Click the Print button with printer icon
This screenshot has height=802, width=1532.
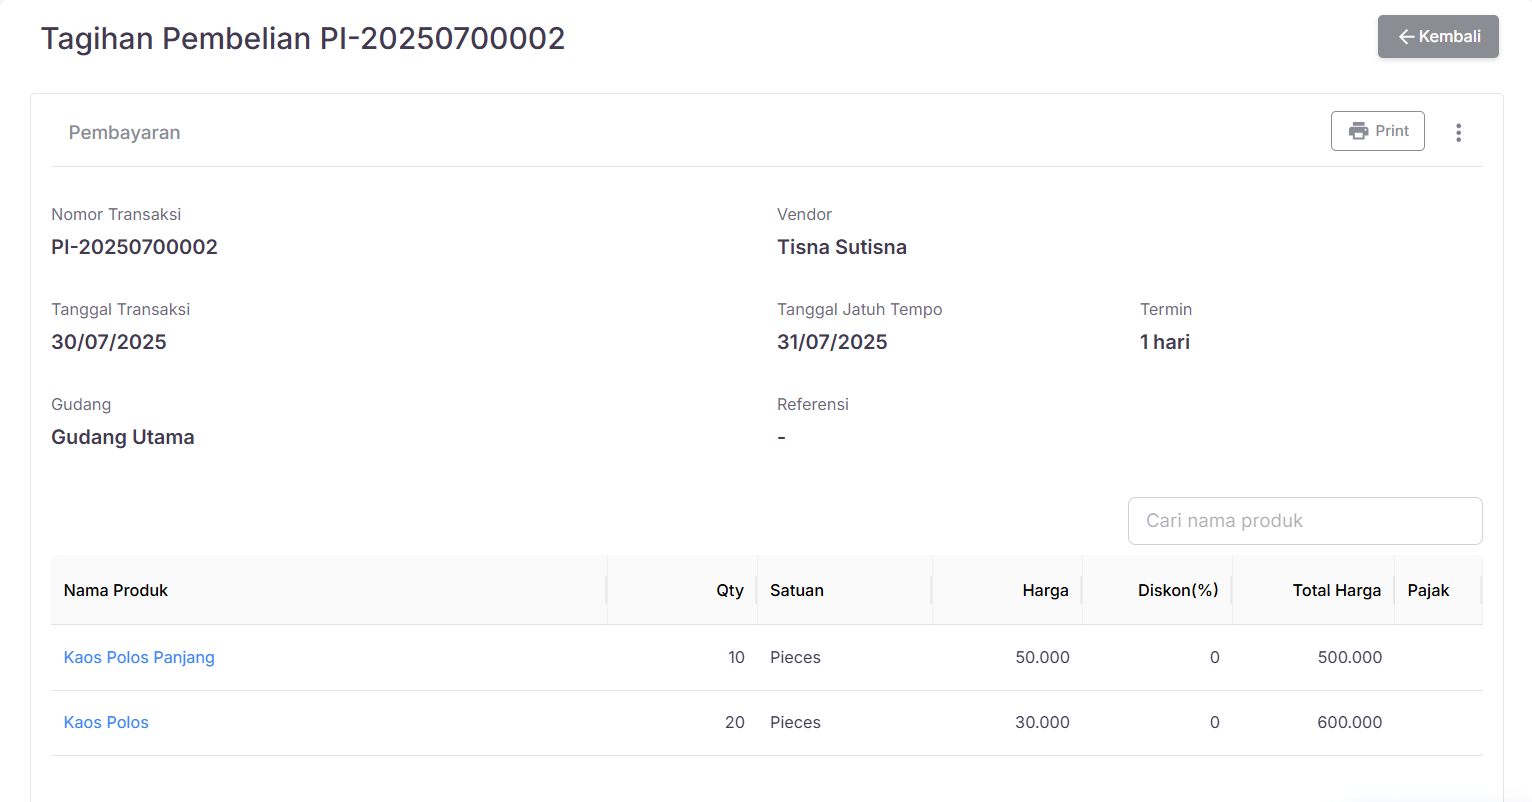point(1377,131)
